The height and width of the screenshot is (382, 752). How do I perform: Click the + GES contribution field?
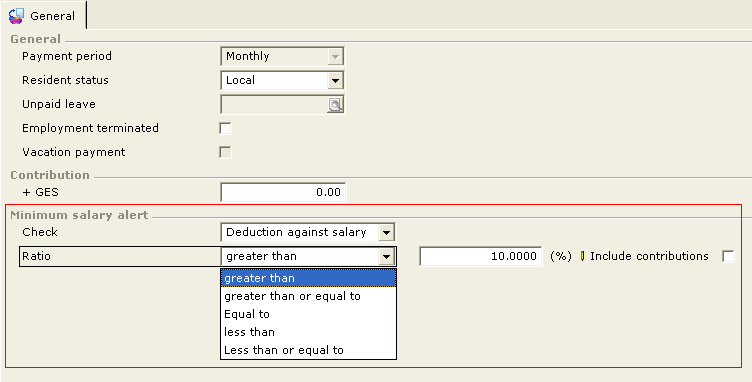tap(283, 192)
